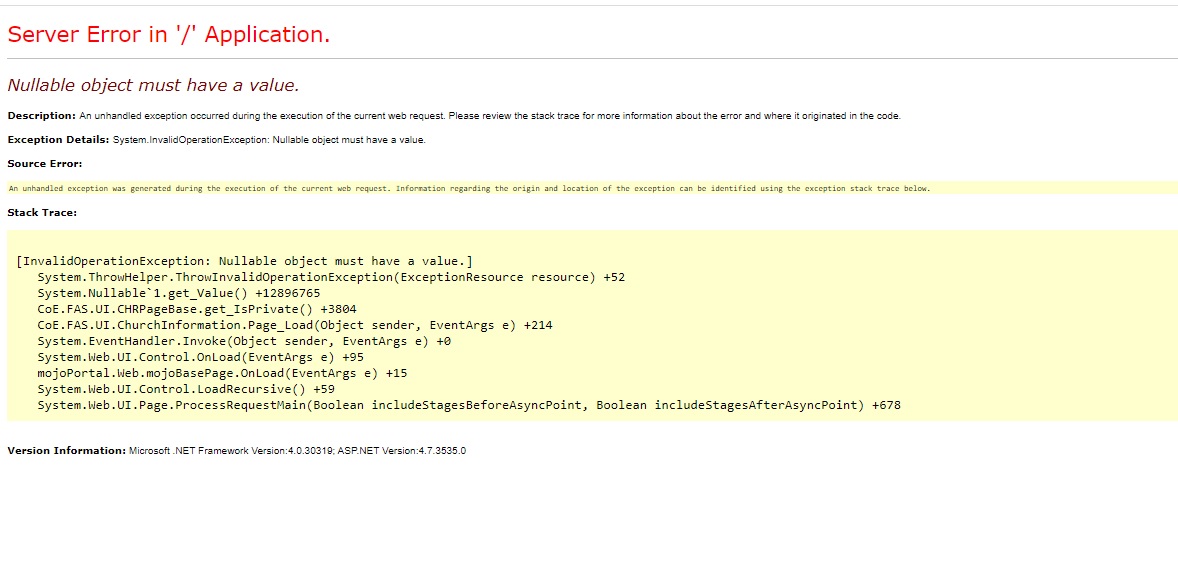Click the 'CoE.FAS.UI.ChurchInformation.Page_Load' stack line
The height and width of the screenshot is (561, 1178).
tap(294, 325)
